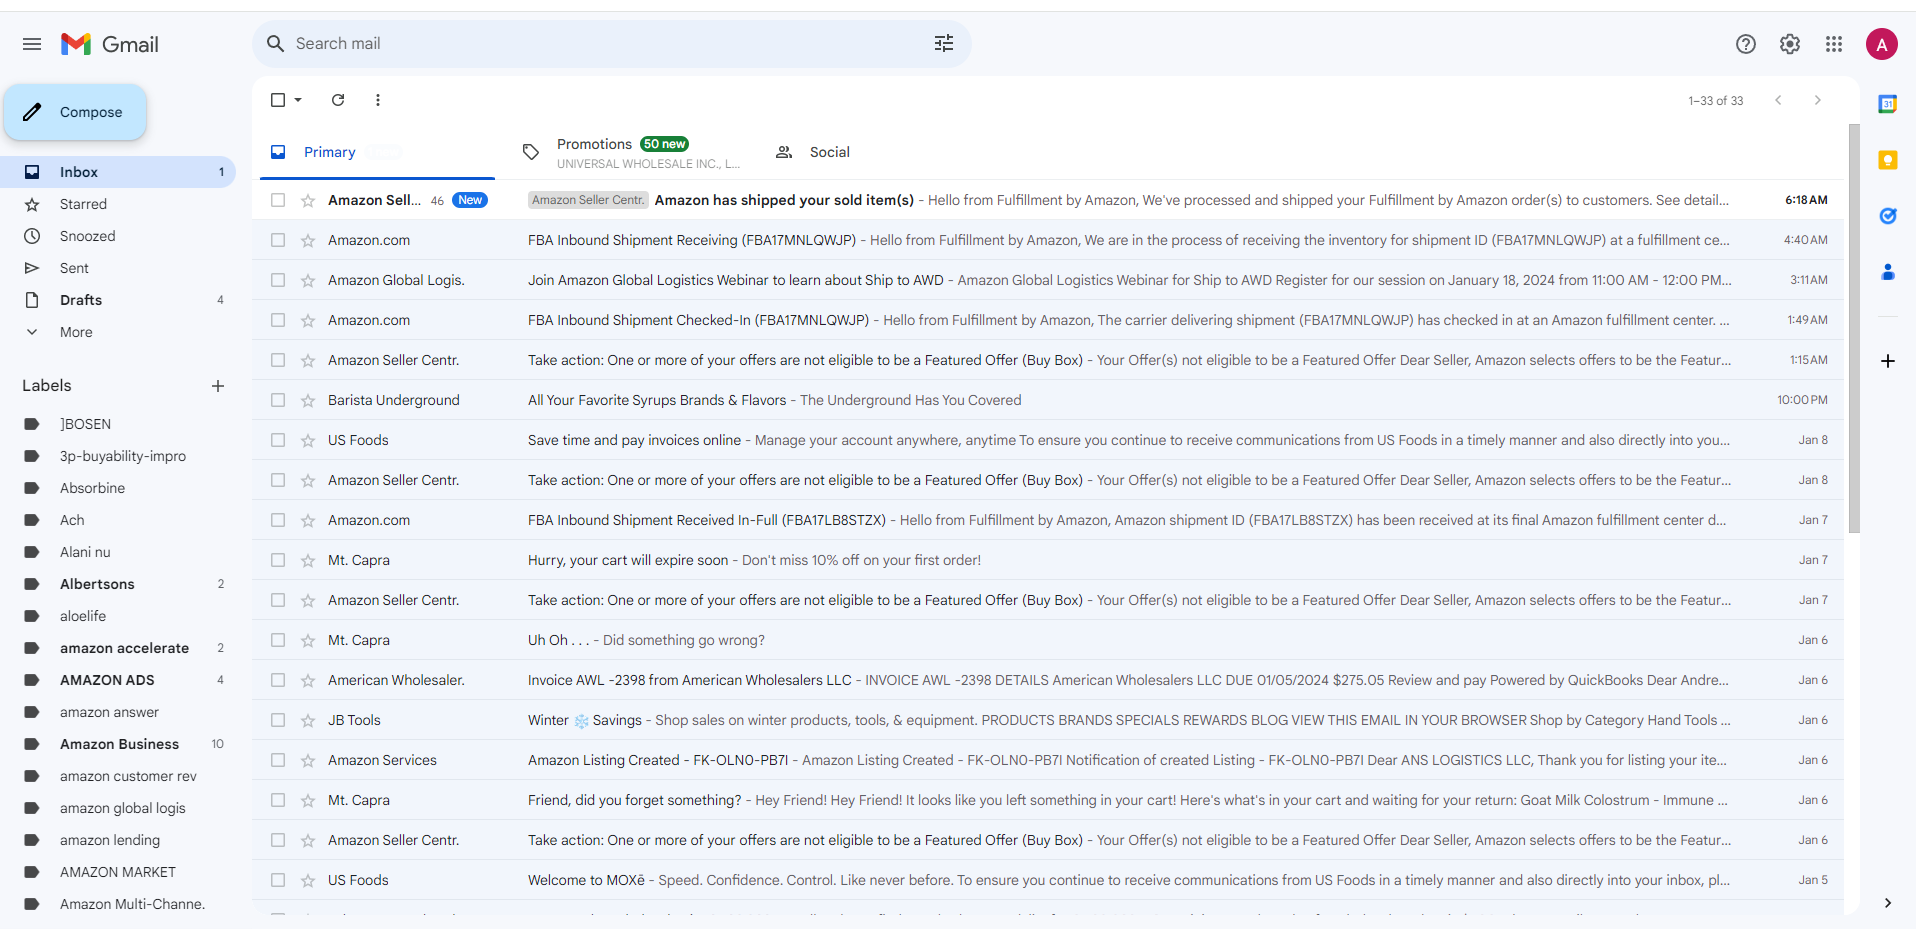The height and width of the screenshot is (929, 1916).
Task: Compose a new email
Action: pos(75,112)
